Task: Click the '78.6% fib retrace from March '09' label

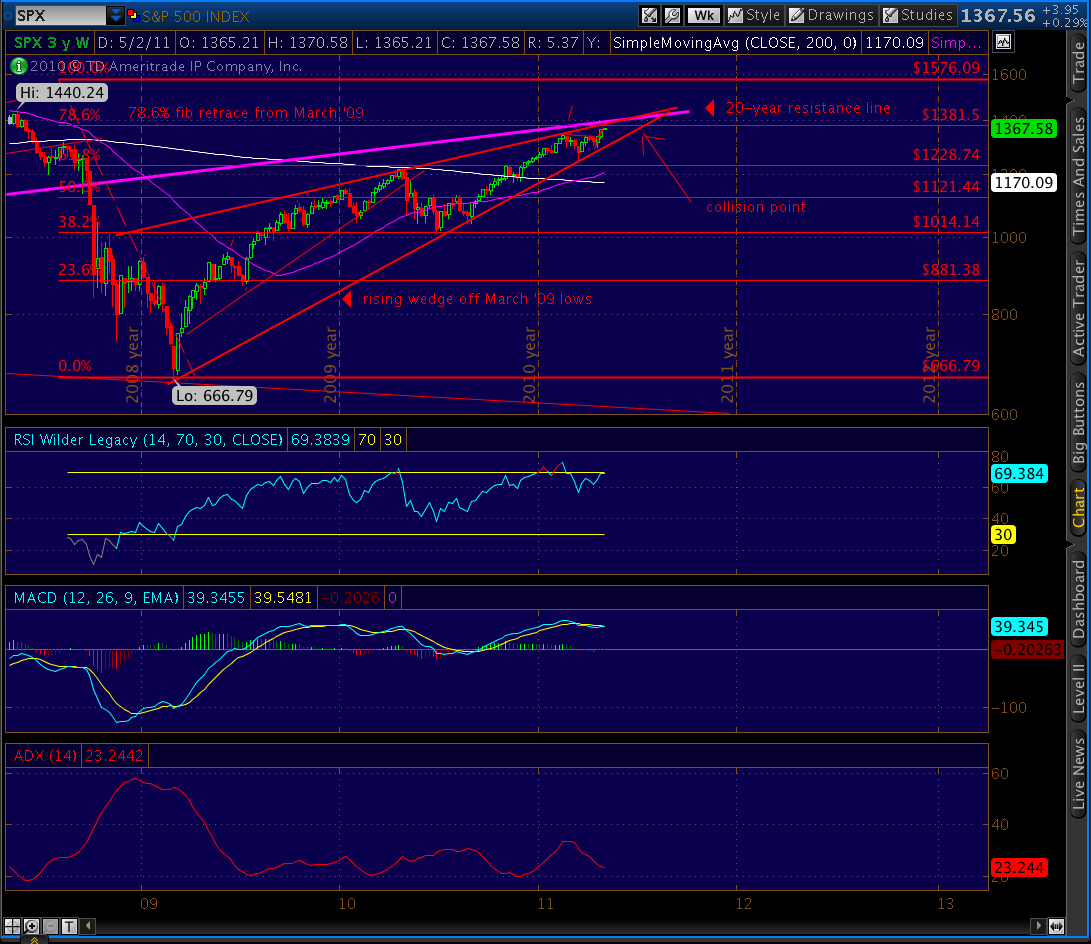Action: 246,113
